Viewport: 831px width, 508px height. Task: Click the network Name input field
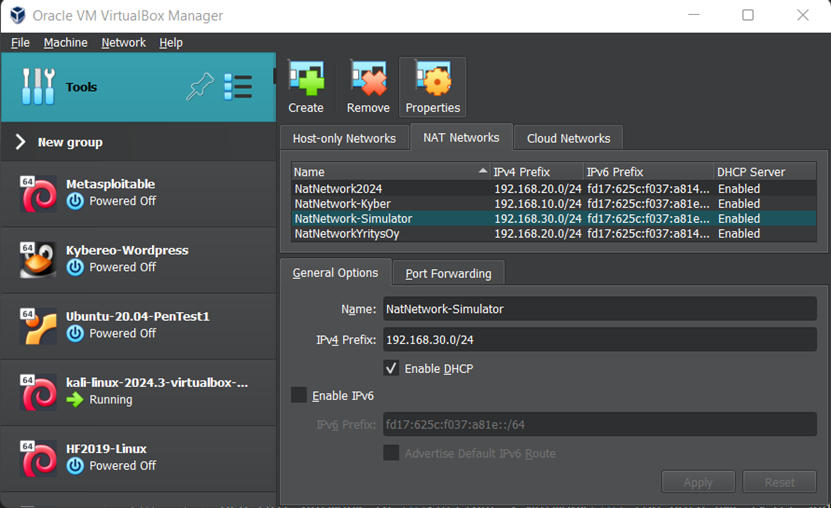tap(600, 309)
